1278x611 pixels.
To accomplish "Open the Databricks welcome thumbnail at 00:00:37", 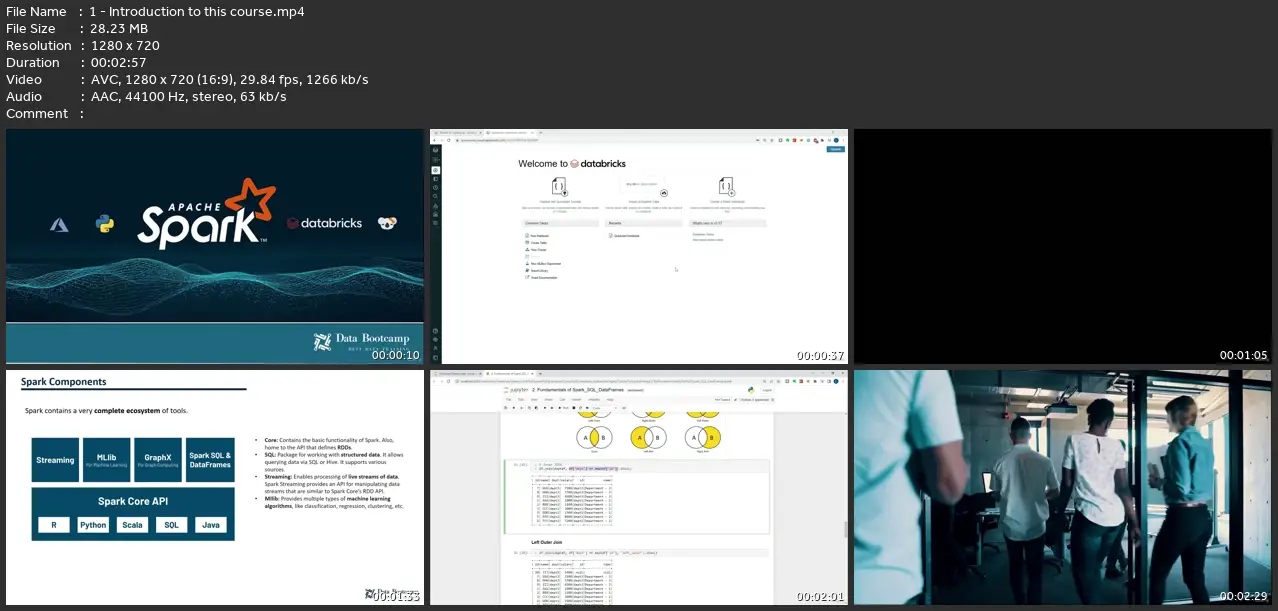I will click(638, 246).
